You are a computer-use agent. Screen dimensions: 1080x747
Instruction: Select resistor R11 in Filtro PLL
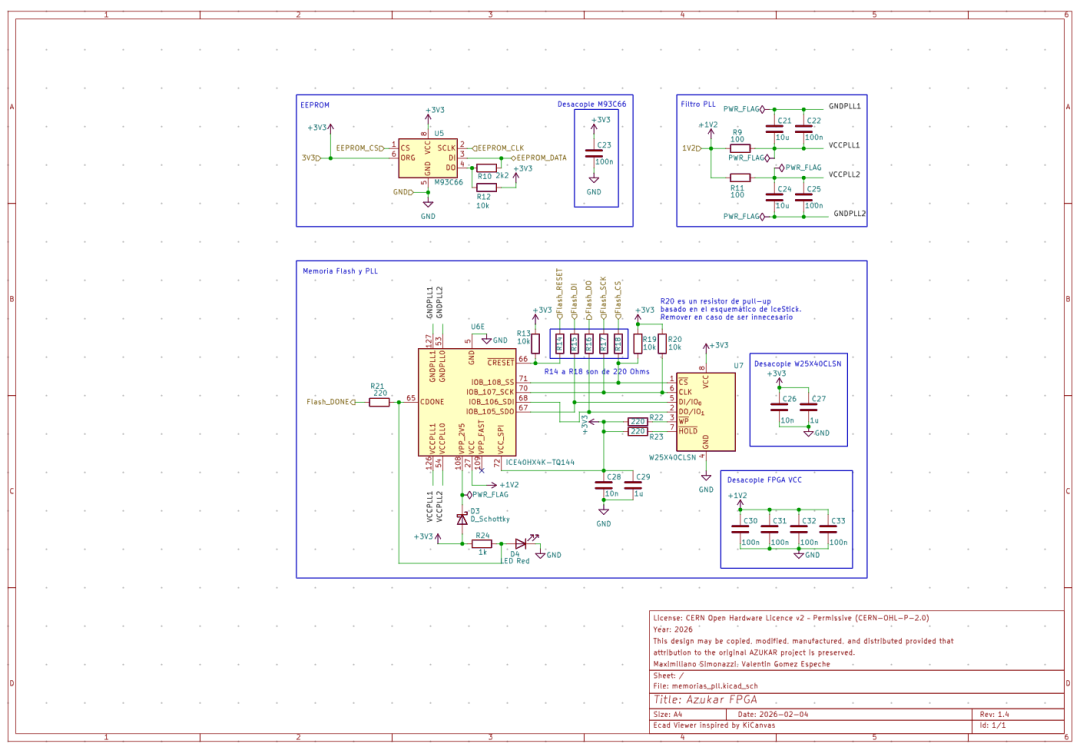click(740, 178)
